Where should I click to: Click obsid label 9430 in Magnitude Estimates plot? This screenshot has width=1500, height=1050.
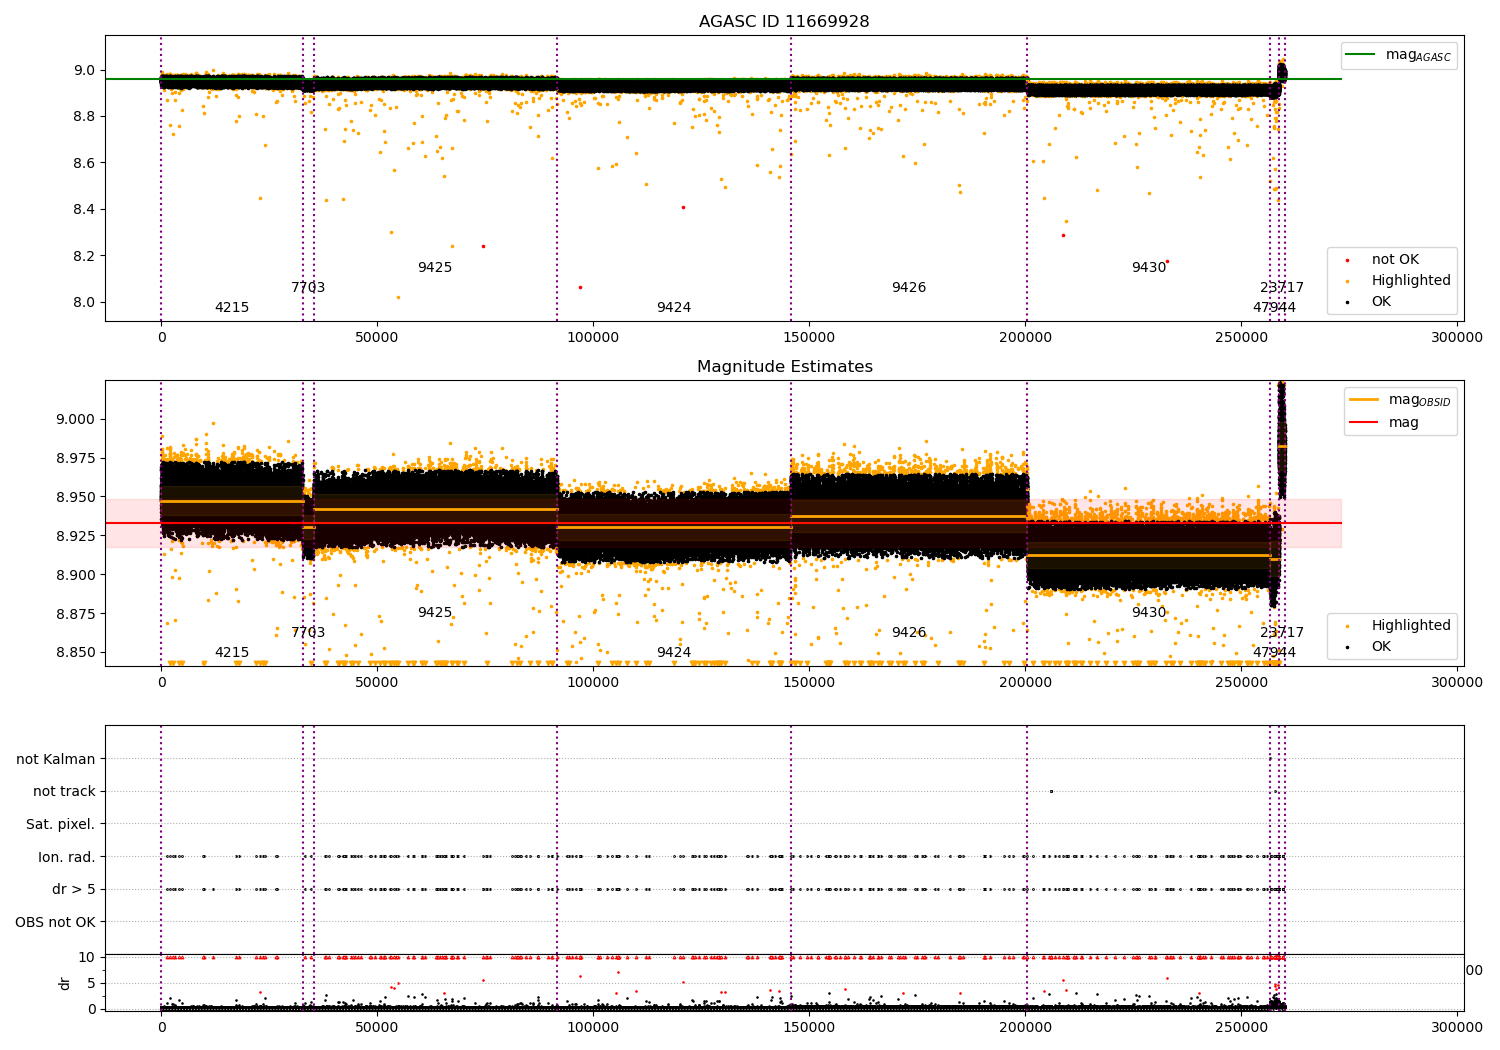click(x=1149, y=613)
